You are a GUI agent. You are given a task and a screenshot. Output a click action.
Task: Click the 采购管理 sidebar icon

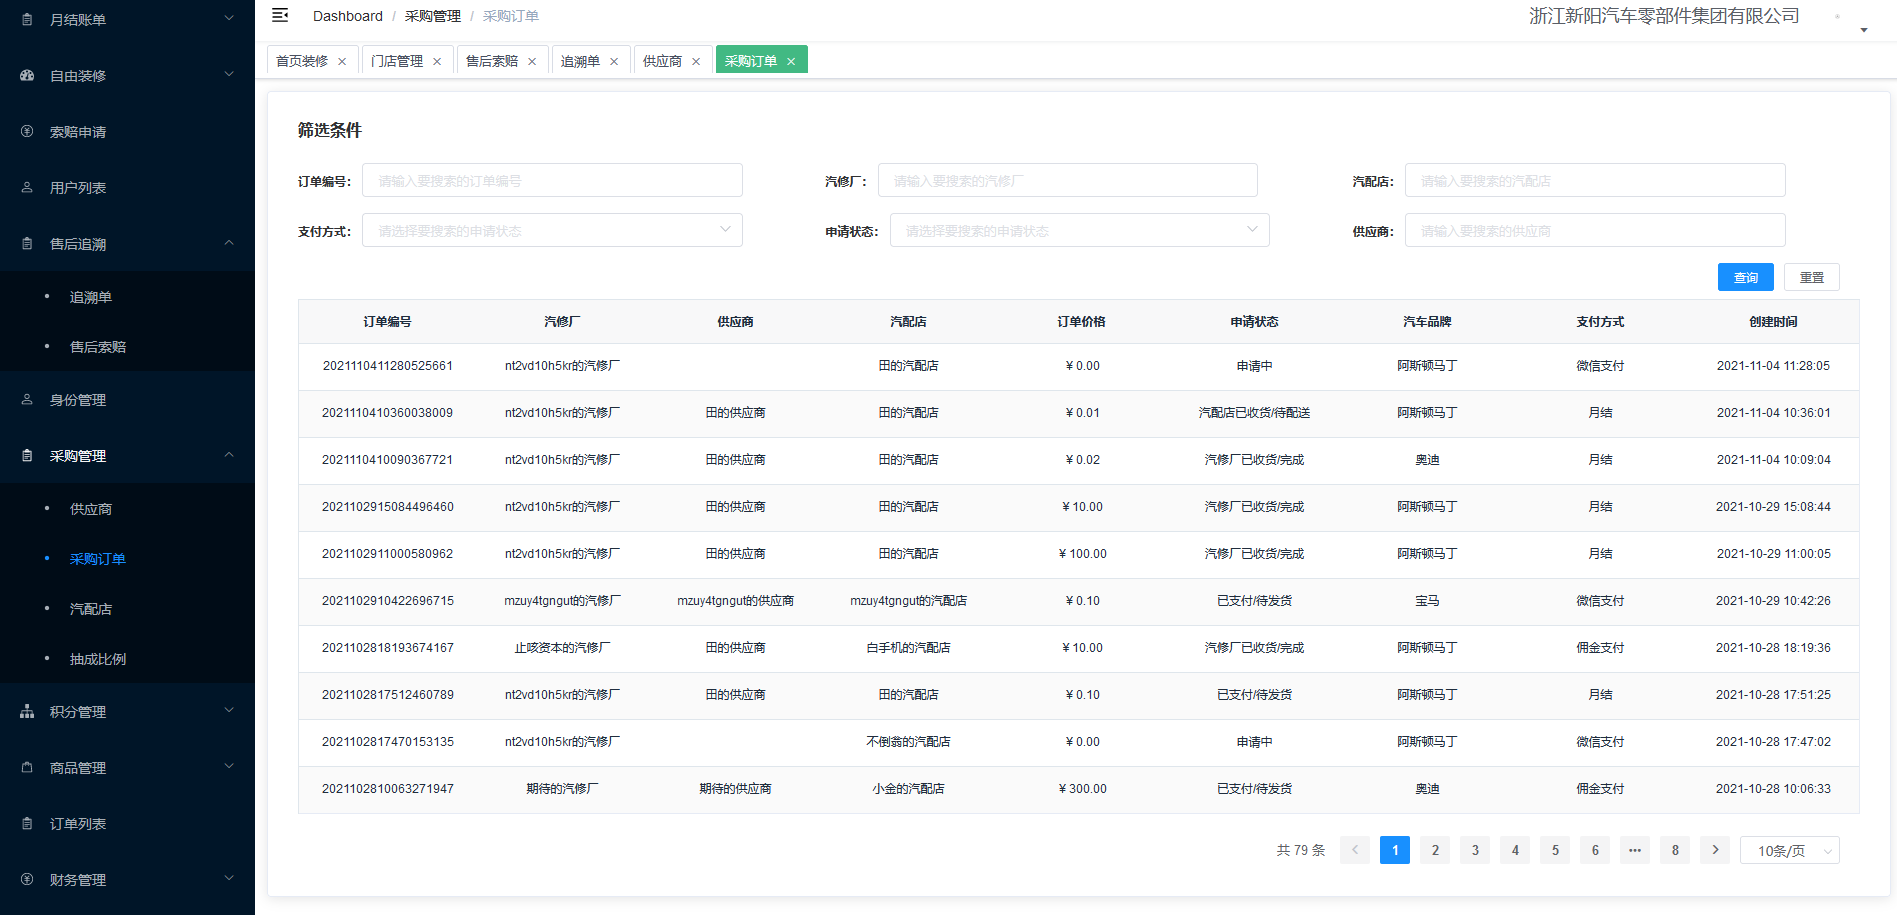27,455
